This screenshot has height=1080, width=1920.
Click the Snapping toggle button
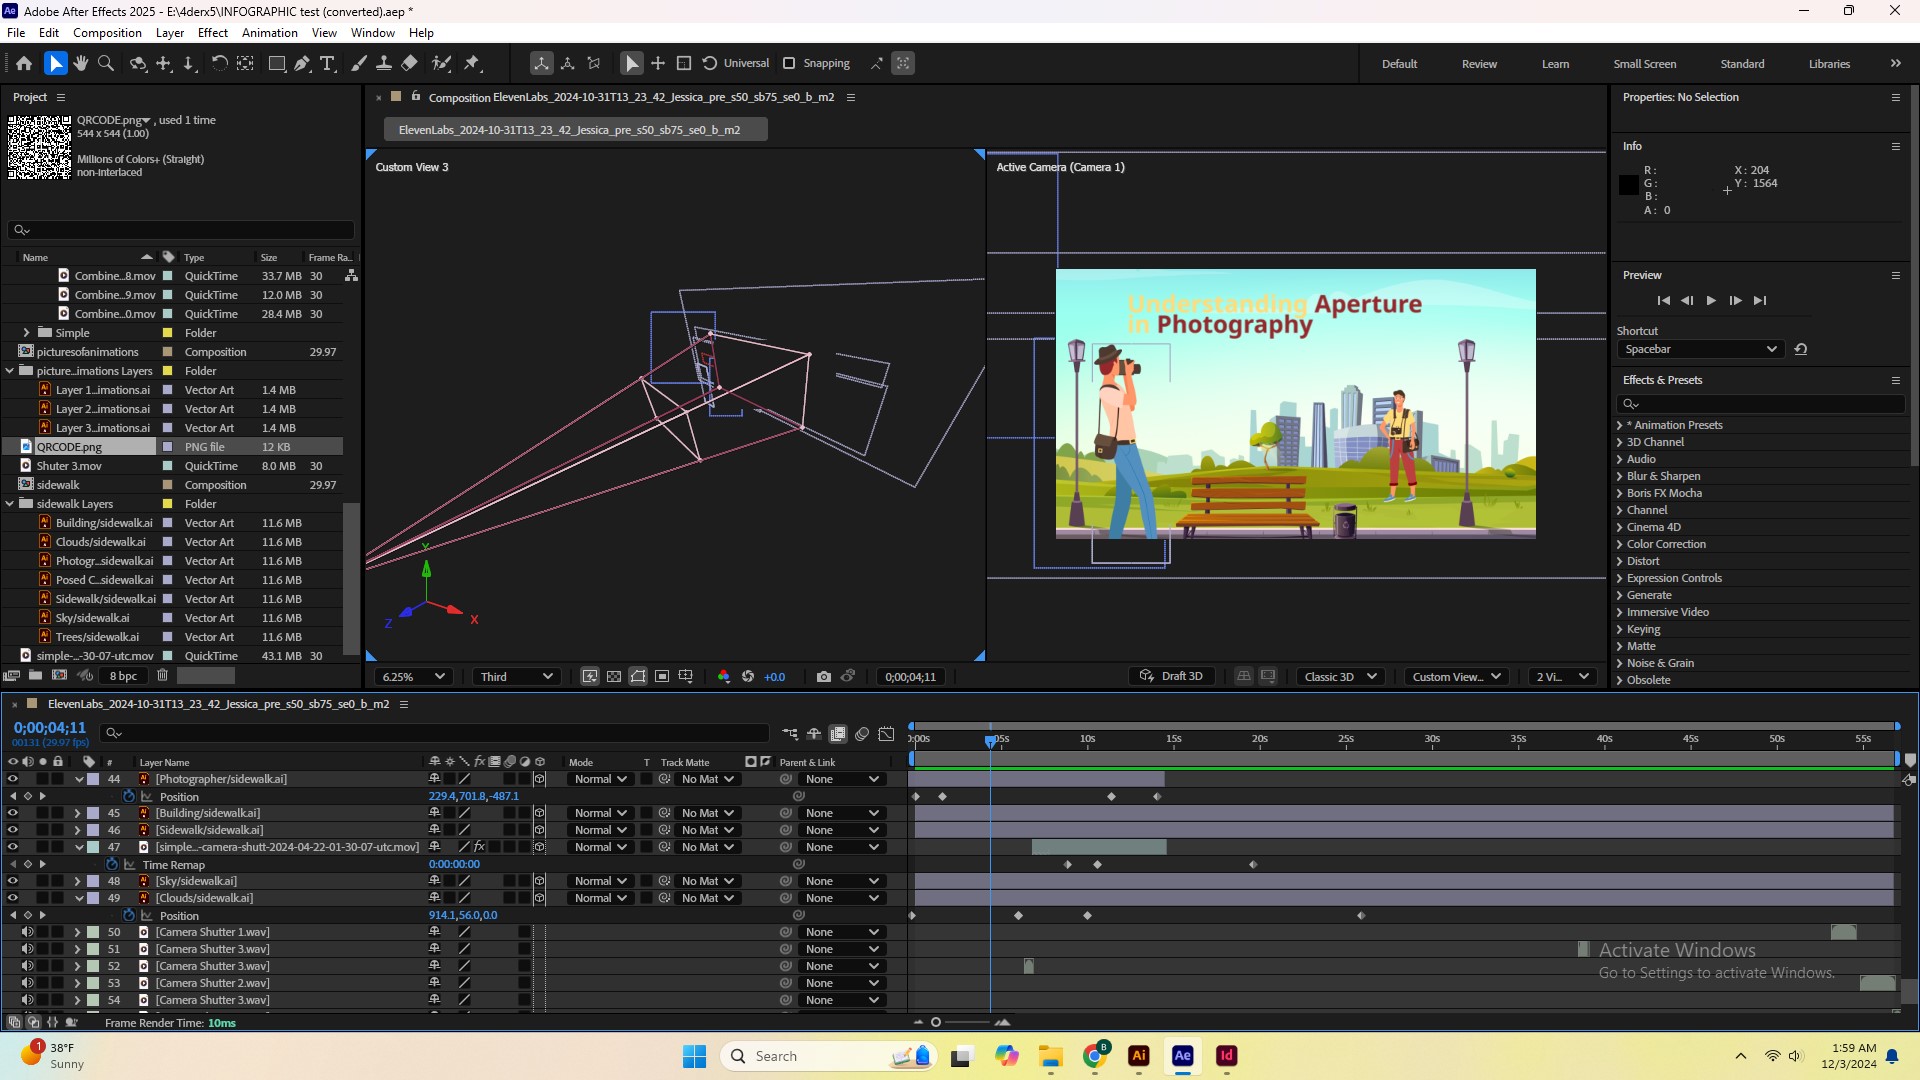click(x=791, y=63)
